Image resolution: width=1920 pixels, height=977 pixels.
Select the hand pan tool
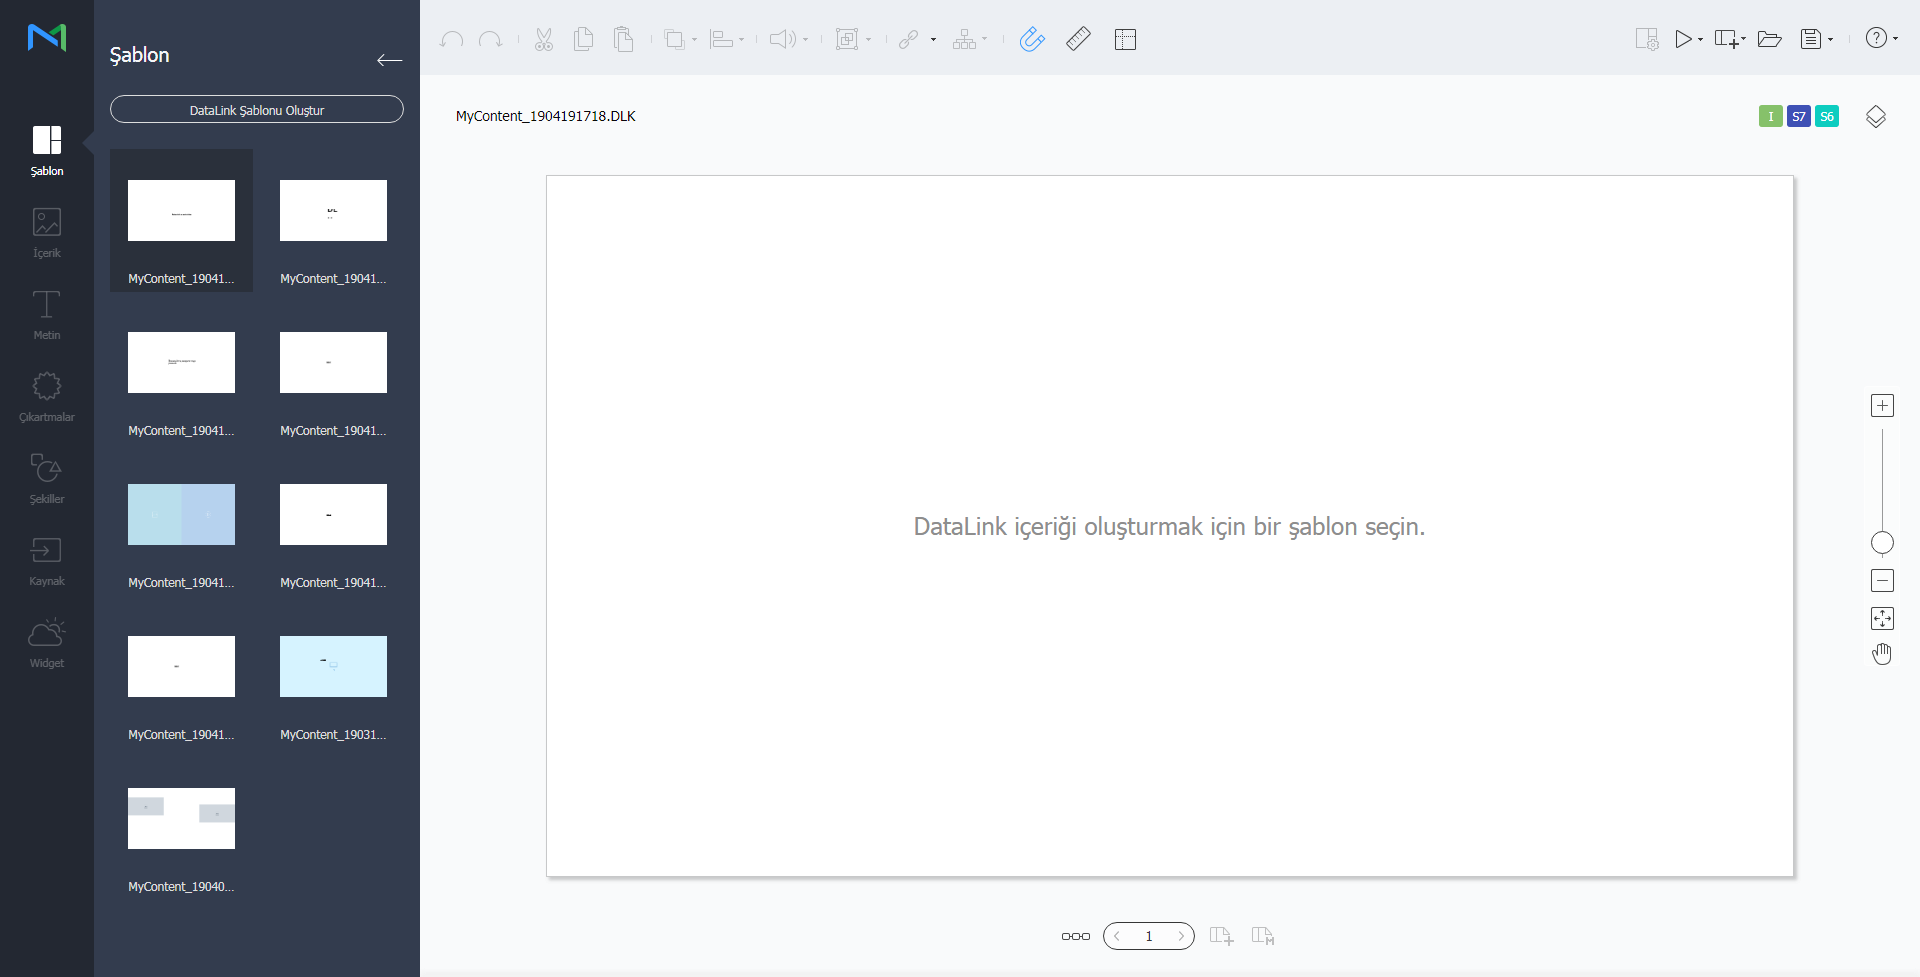click(x=1882, y=654)
